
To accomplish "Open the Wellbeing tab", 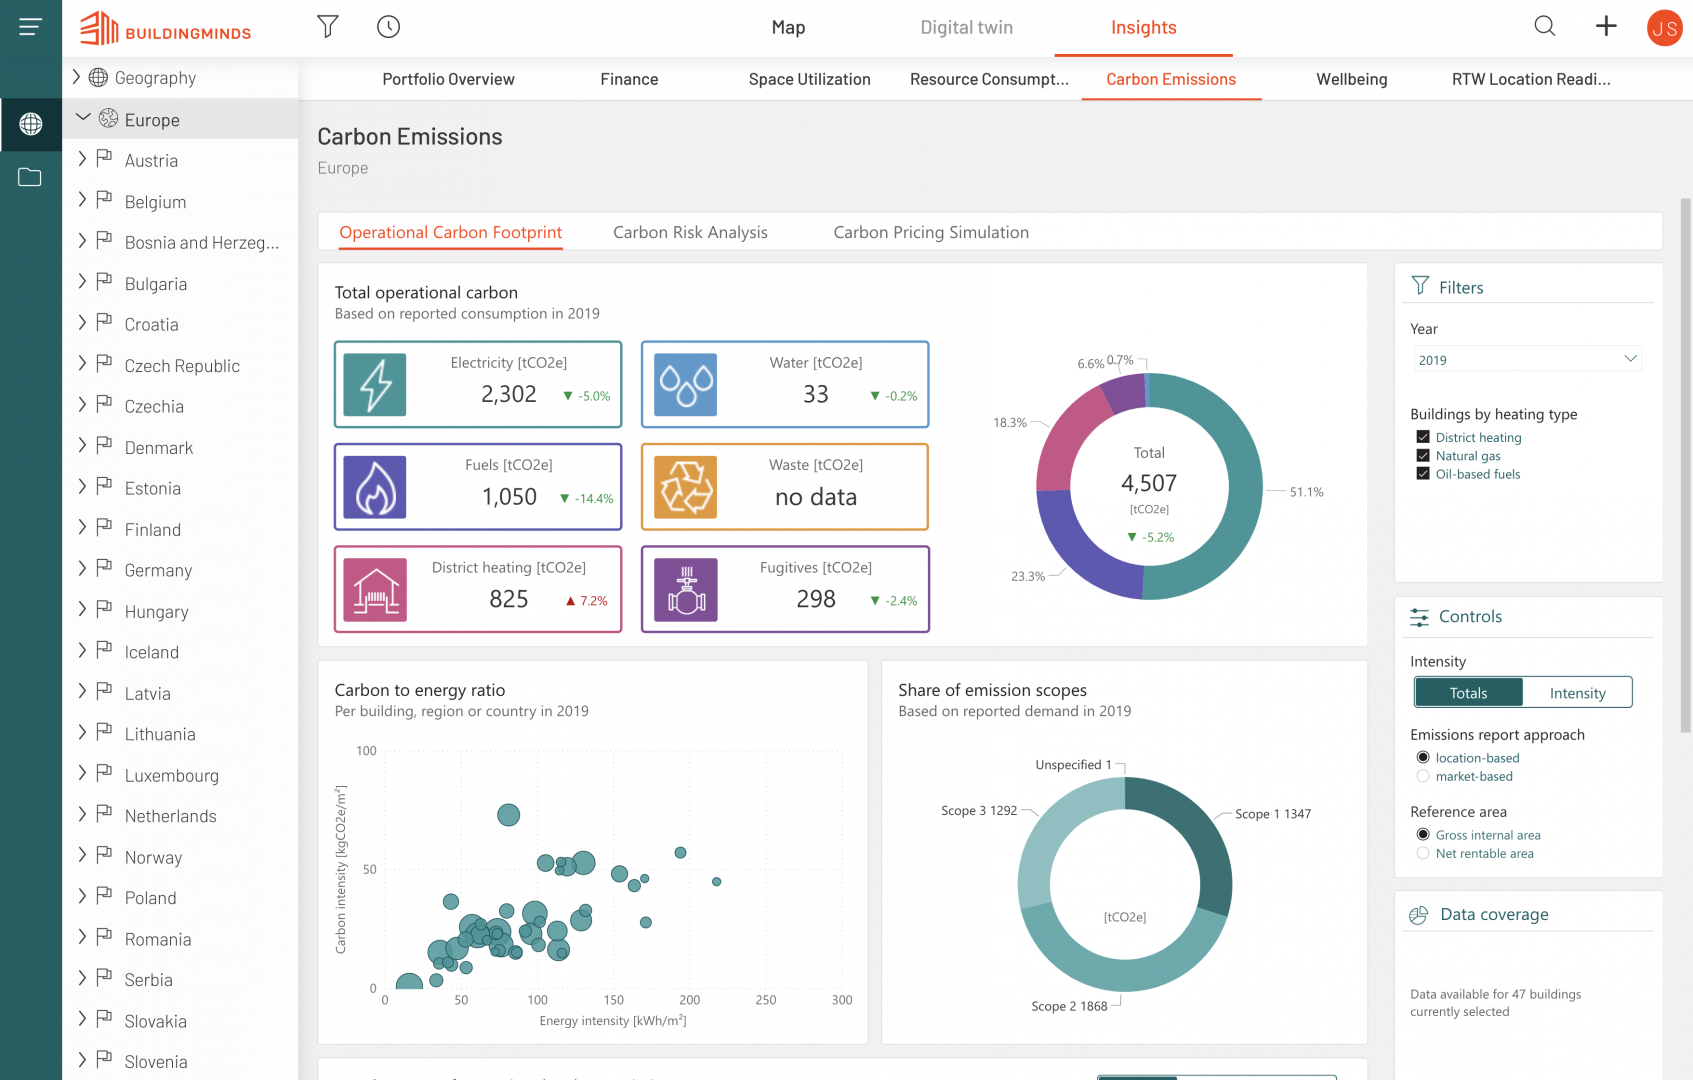I will coord(1351,79).
